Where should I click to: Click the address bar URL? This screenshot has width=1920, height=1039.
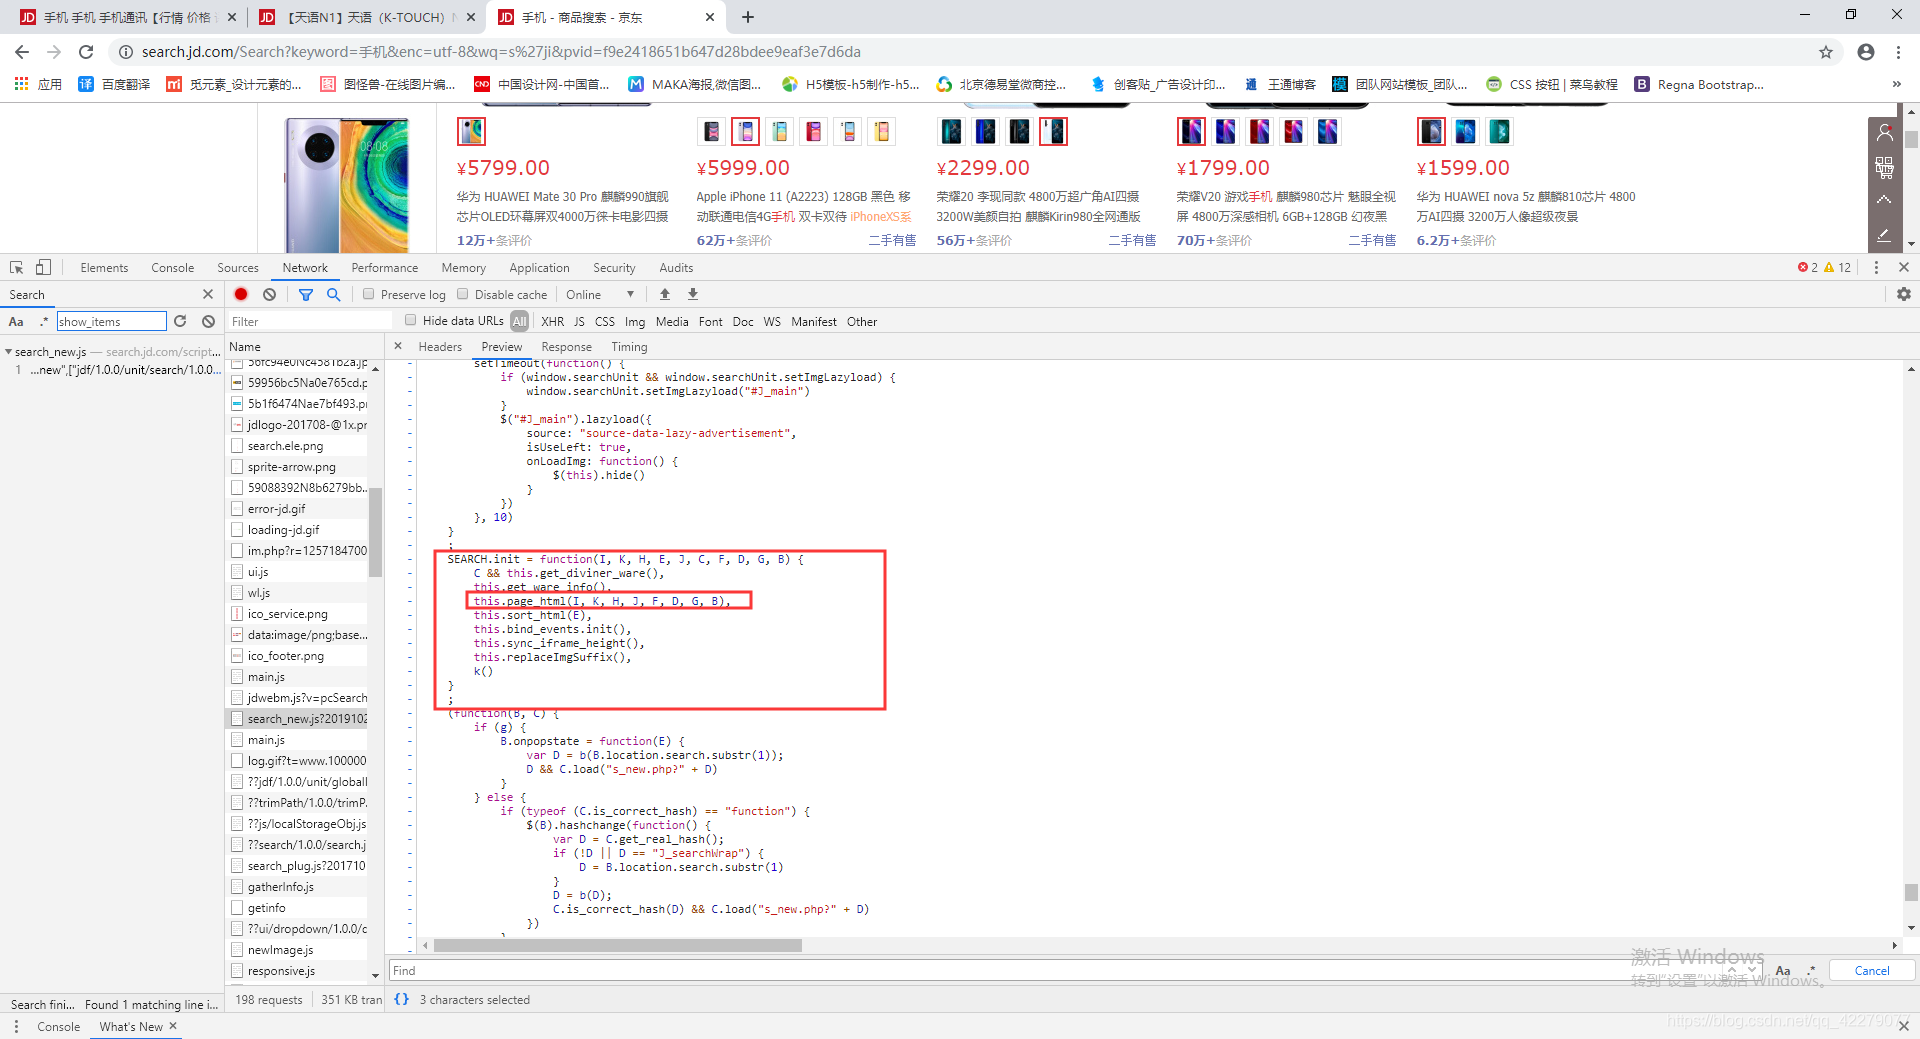501,52
